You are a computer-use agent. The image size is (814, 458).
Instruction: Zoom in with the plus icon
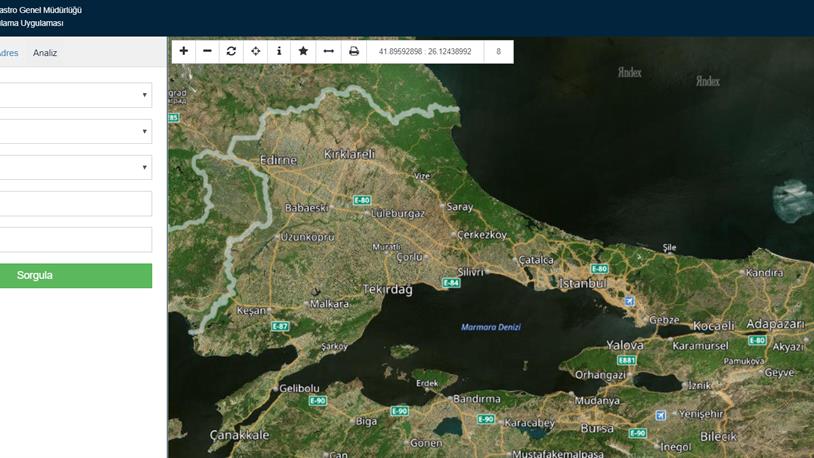(184, 51)
